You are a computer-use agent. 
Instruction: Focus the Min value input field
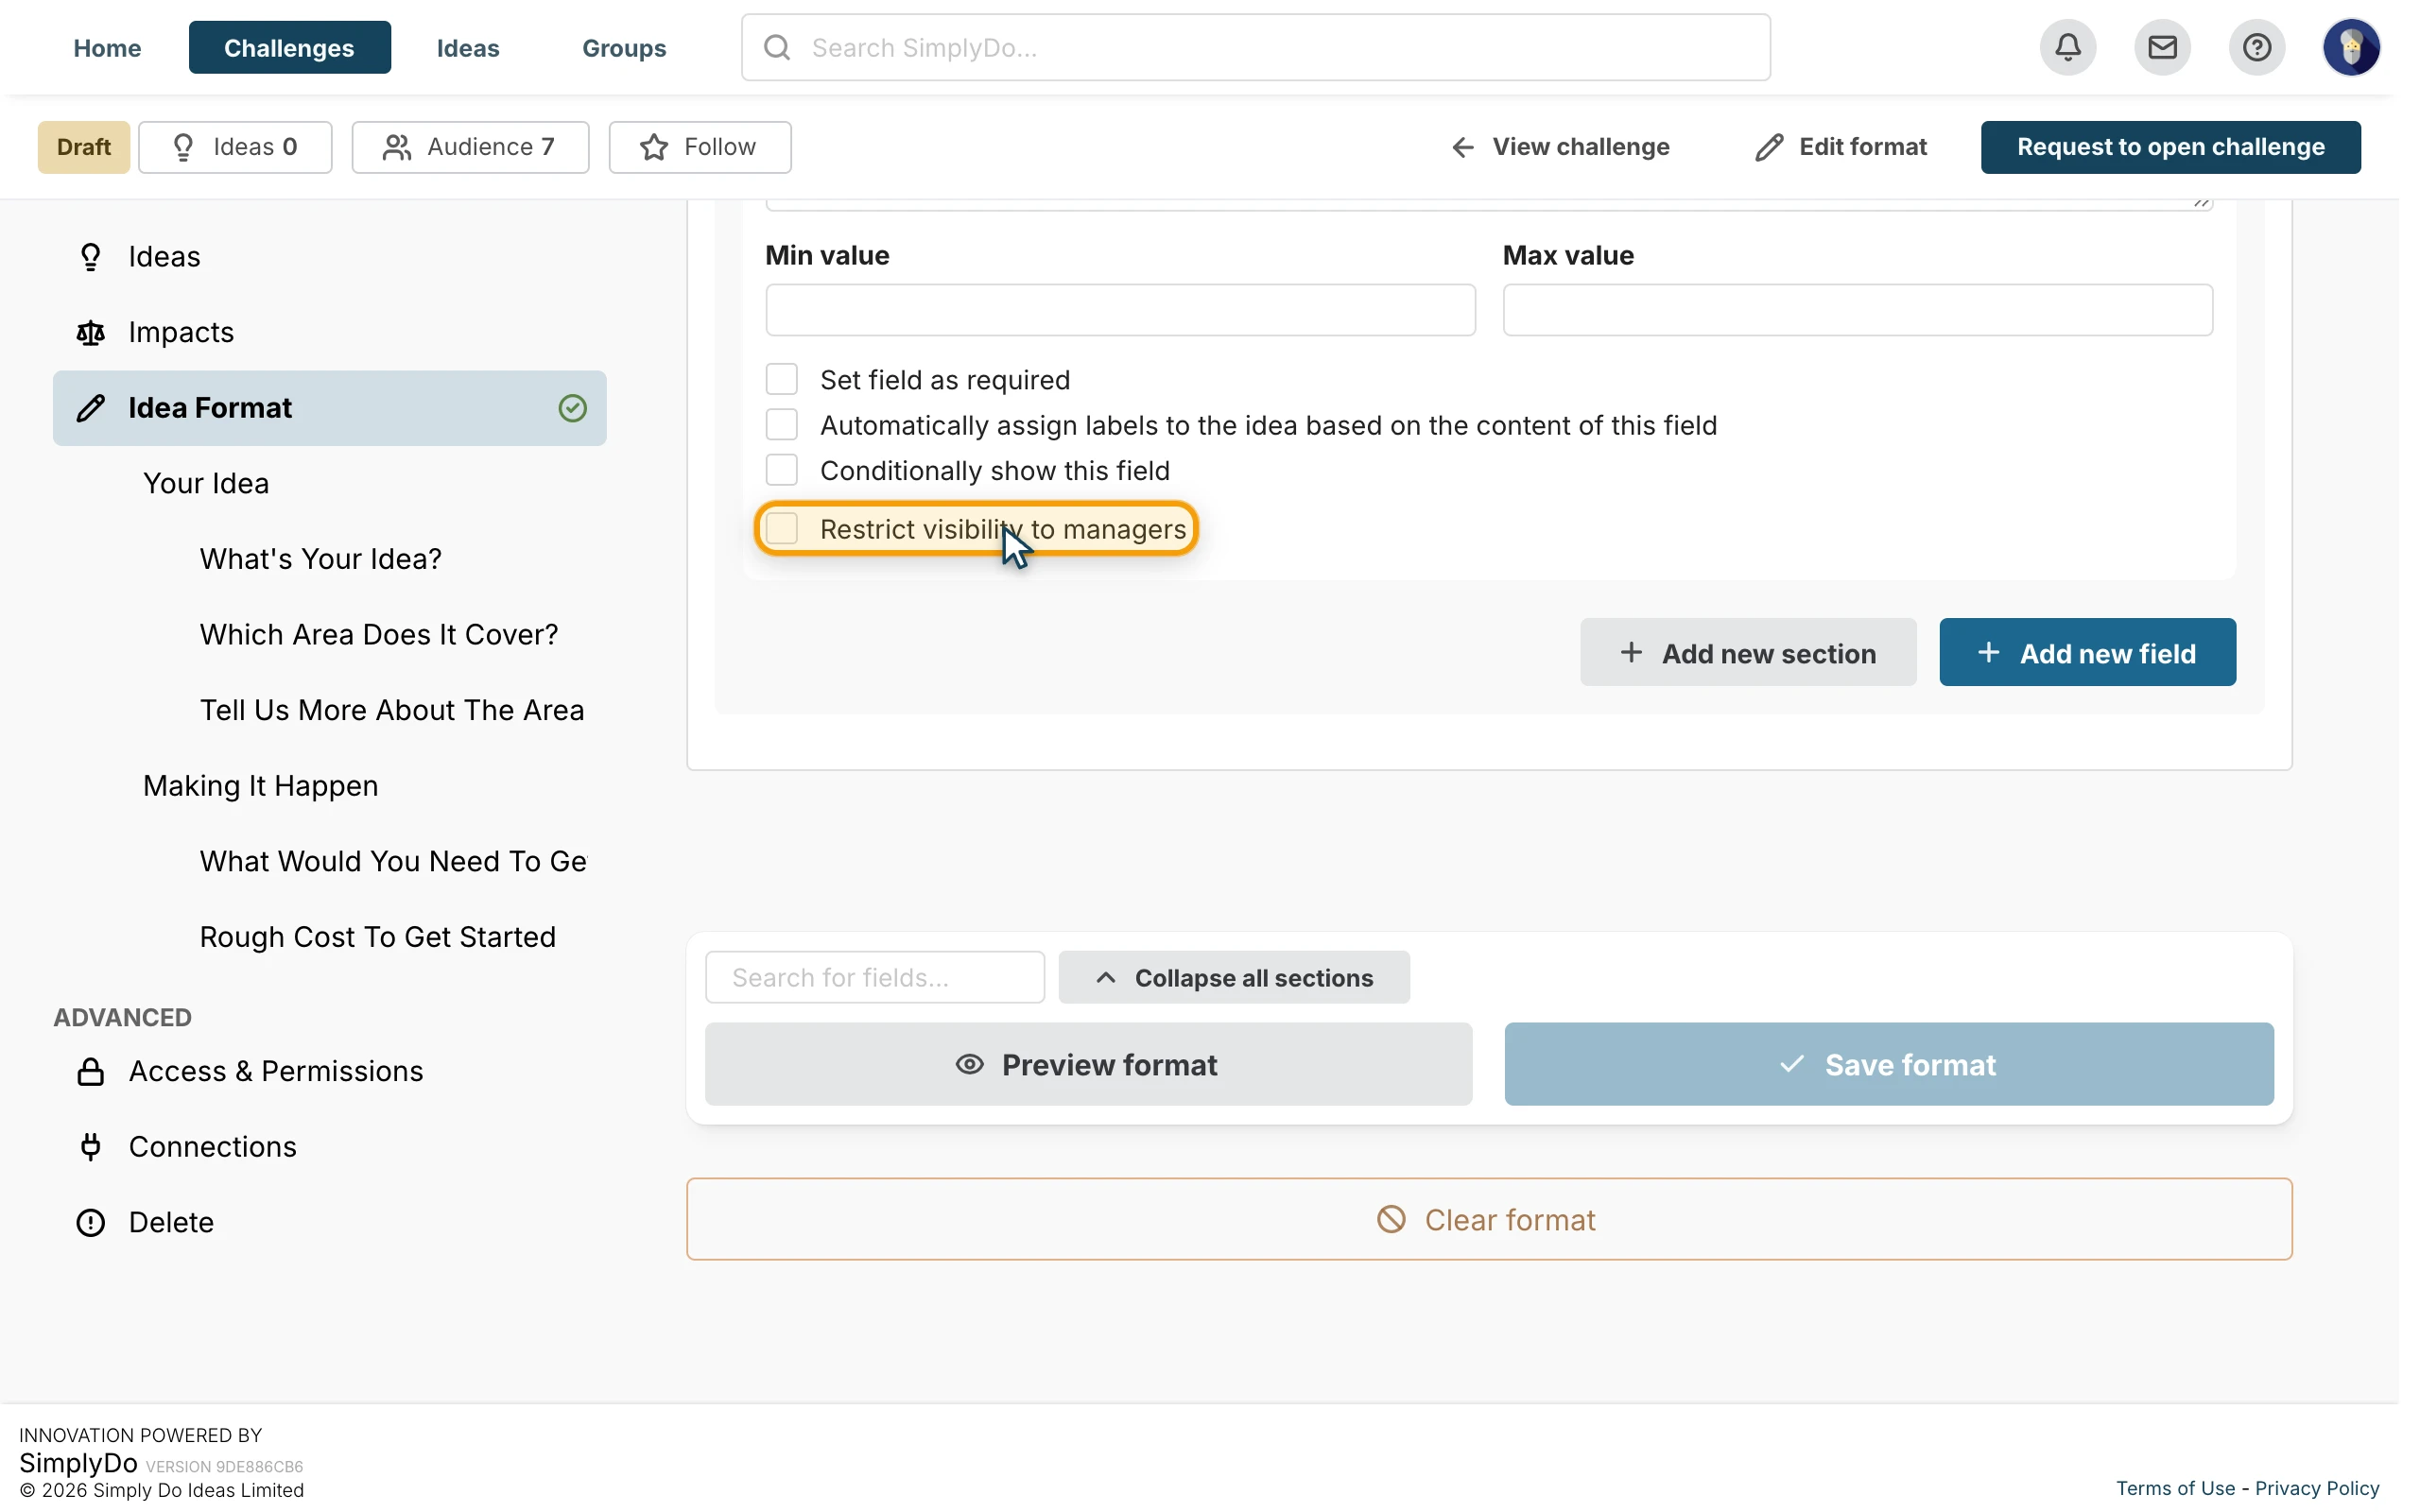tap(1120, 310)
